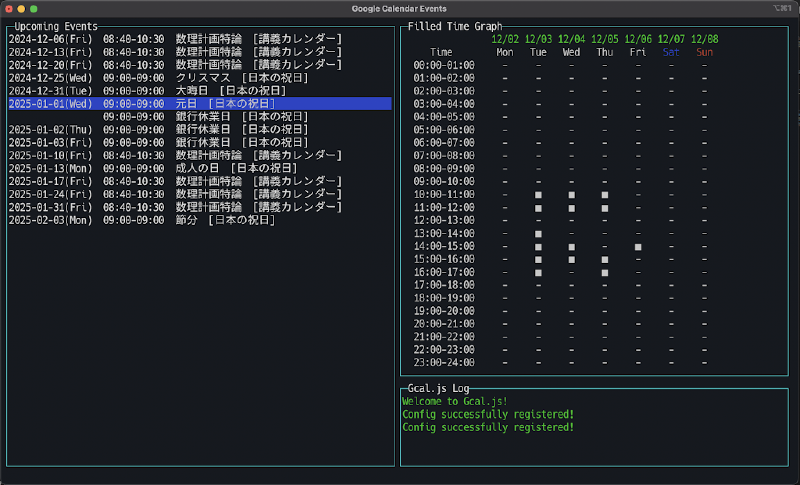
Task: Click the Tuesday 11:00-12:00 filled block
Action: pyautogui.click(x=538, y=208)
